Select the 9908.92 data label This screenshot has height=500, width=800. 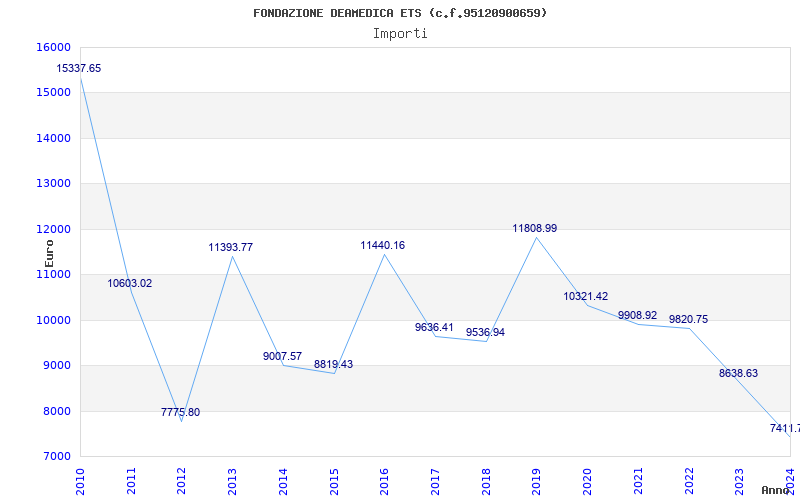pos(637,315)
